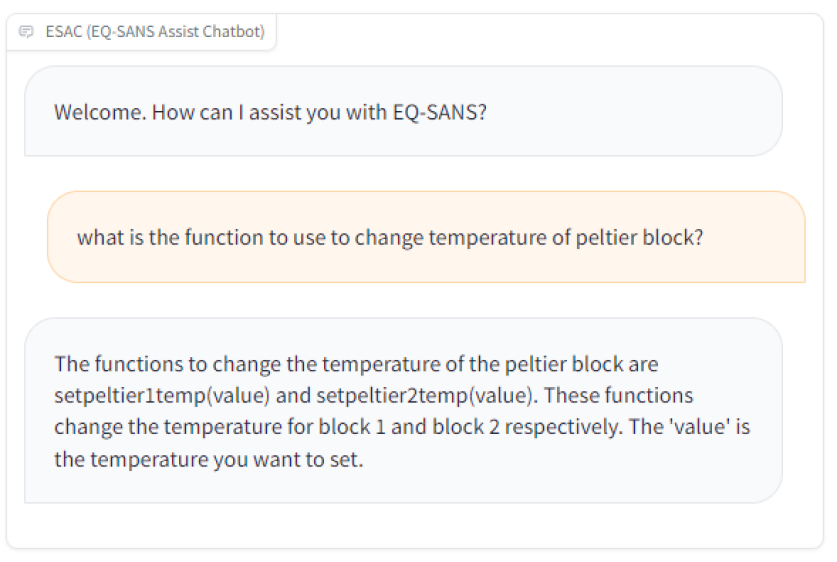Click "the temperature you want to set." line
Viewport: 837px width, 562px height.
(x=208, y=460)
